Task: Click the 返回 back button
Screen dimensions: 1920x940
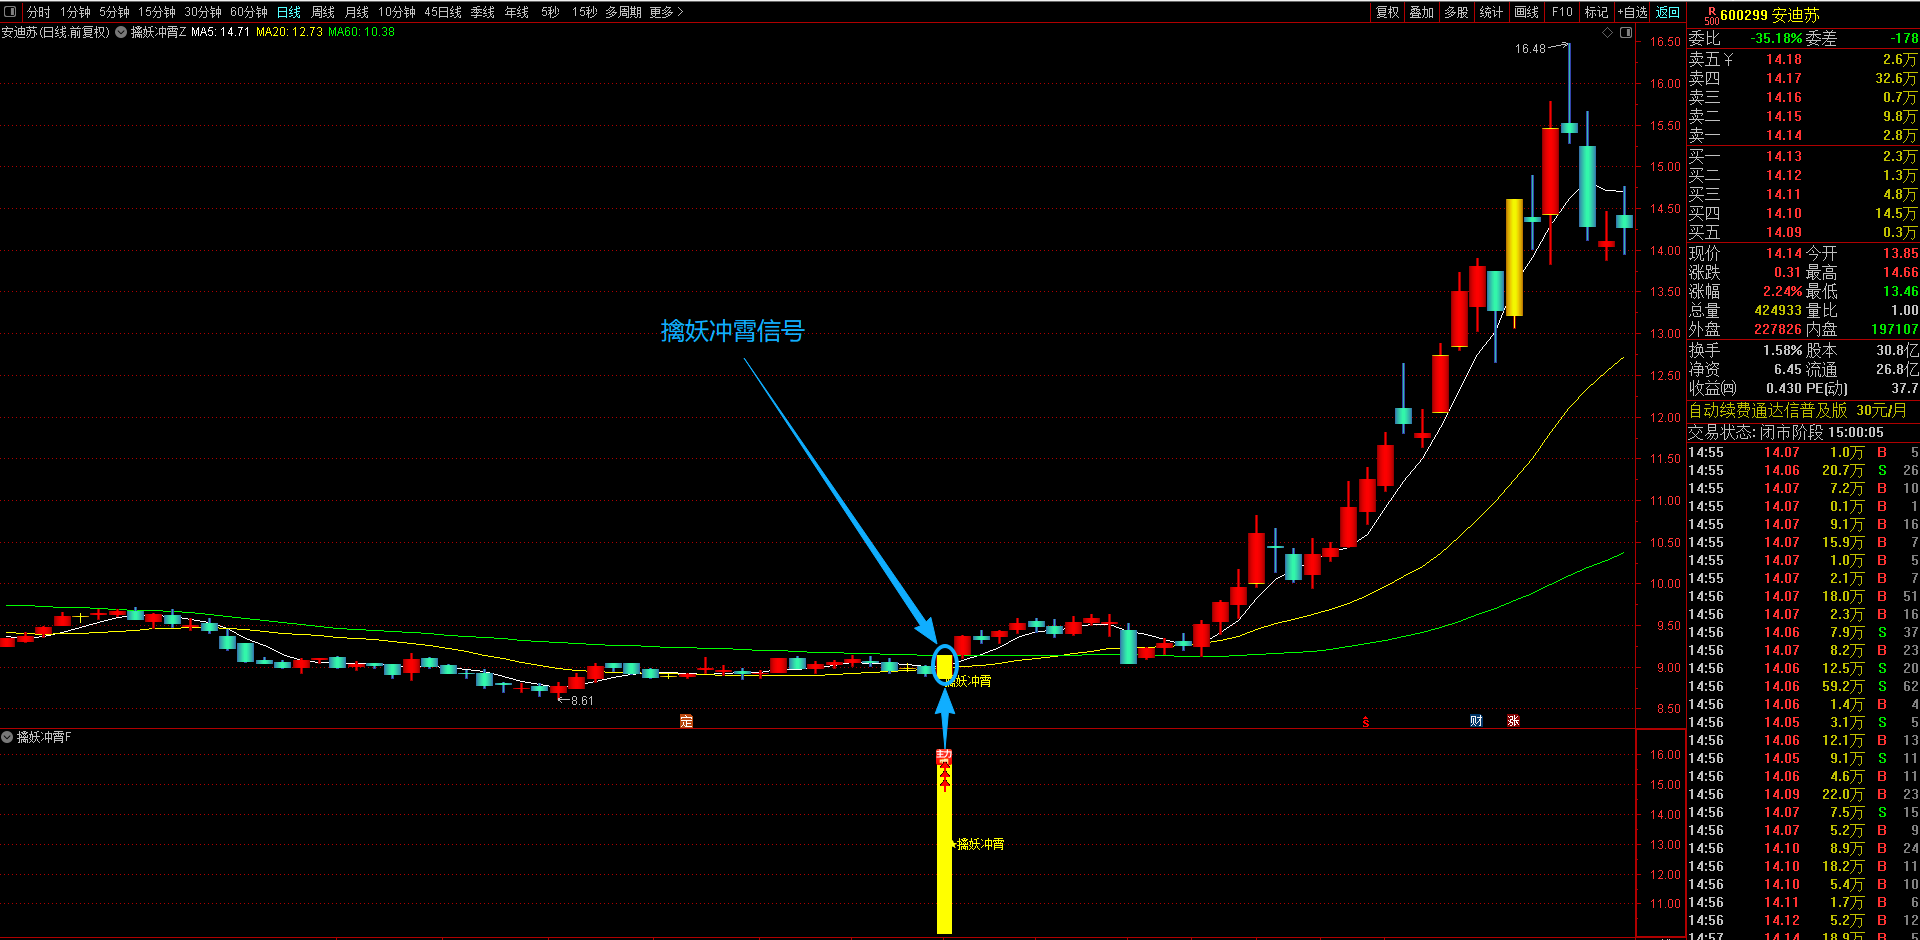Action: click(1668, 12)
